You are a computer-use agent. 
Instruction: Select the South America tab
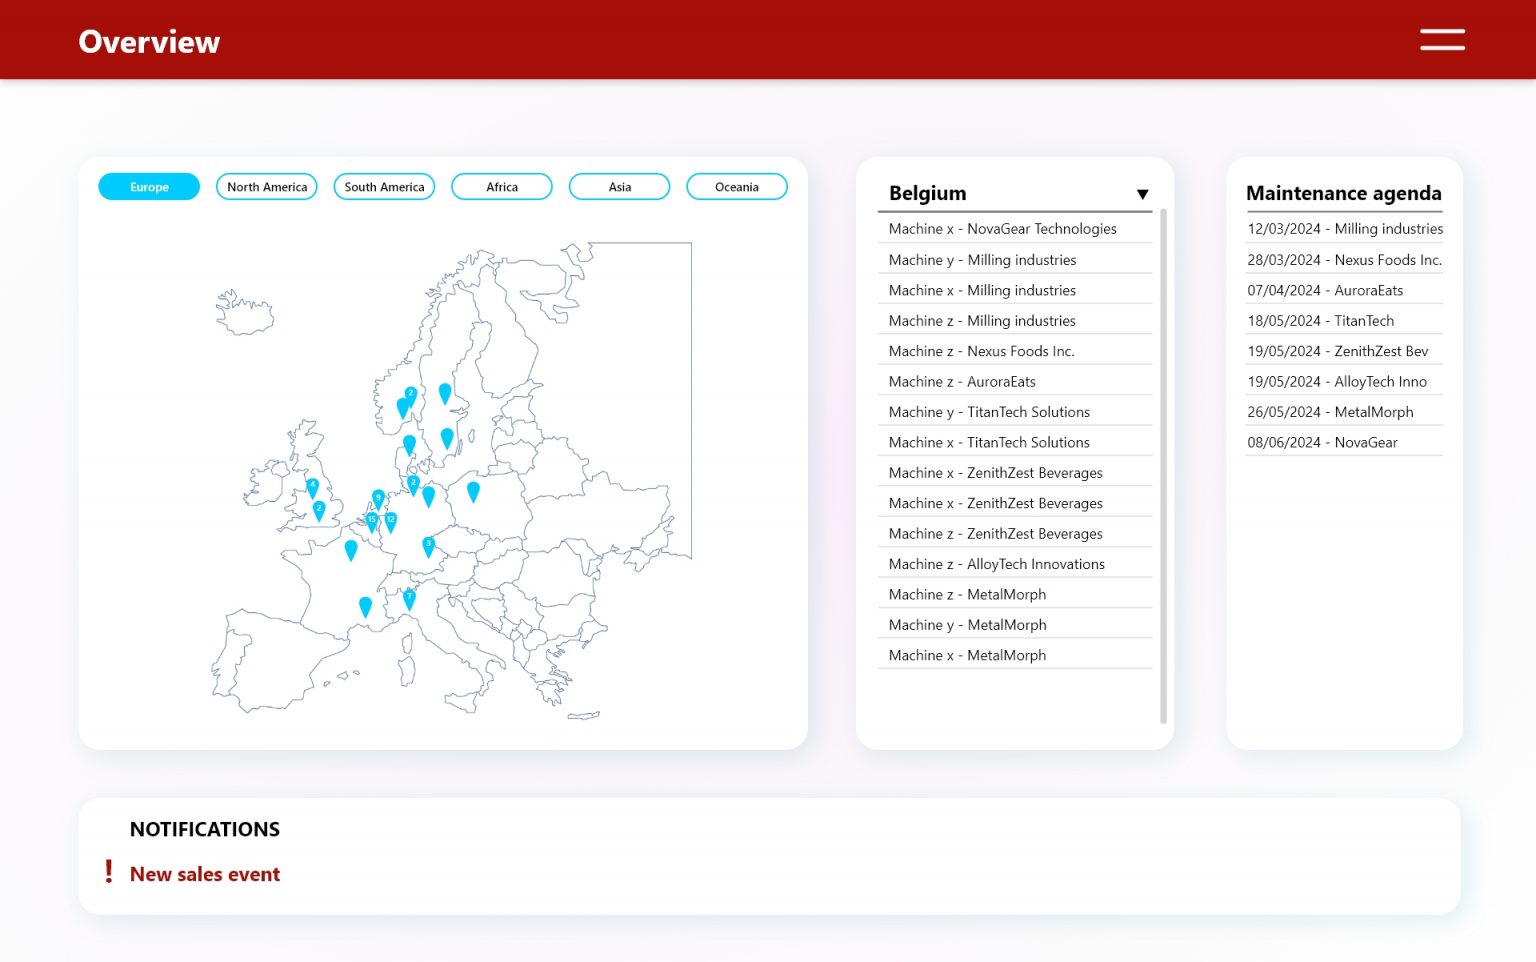coord(384,187)
